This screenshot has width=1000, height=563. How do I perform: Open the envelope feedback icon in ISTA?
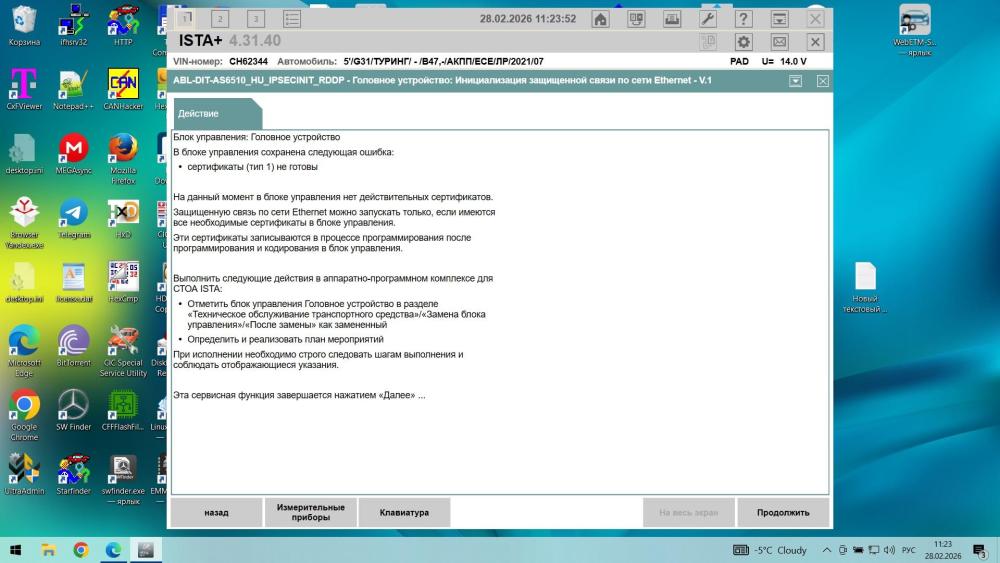[x=779, y=42]
